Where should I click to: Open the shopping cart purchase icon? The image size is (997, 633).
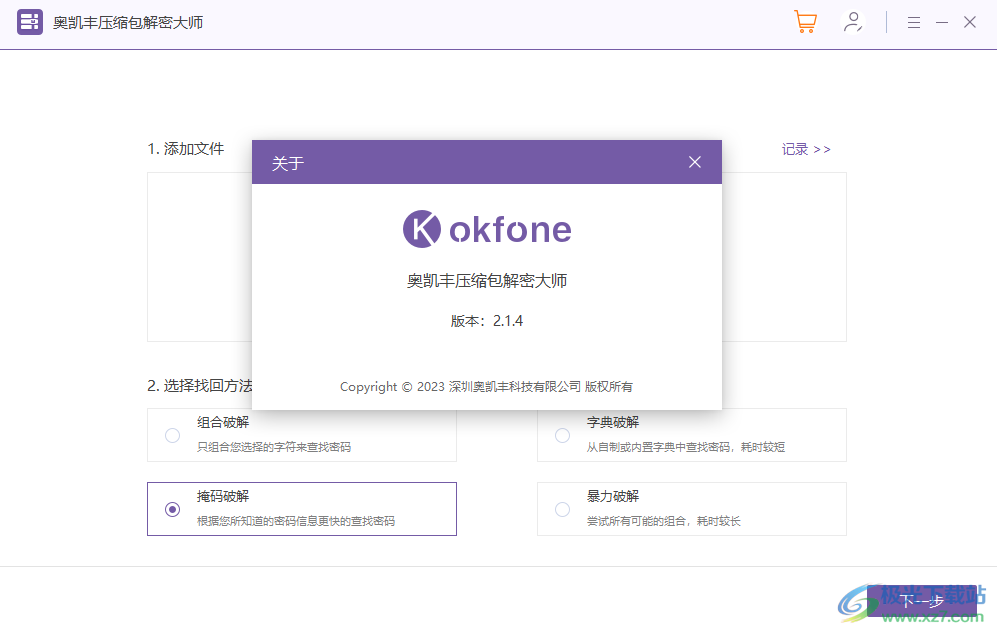click(806, 22)
